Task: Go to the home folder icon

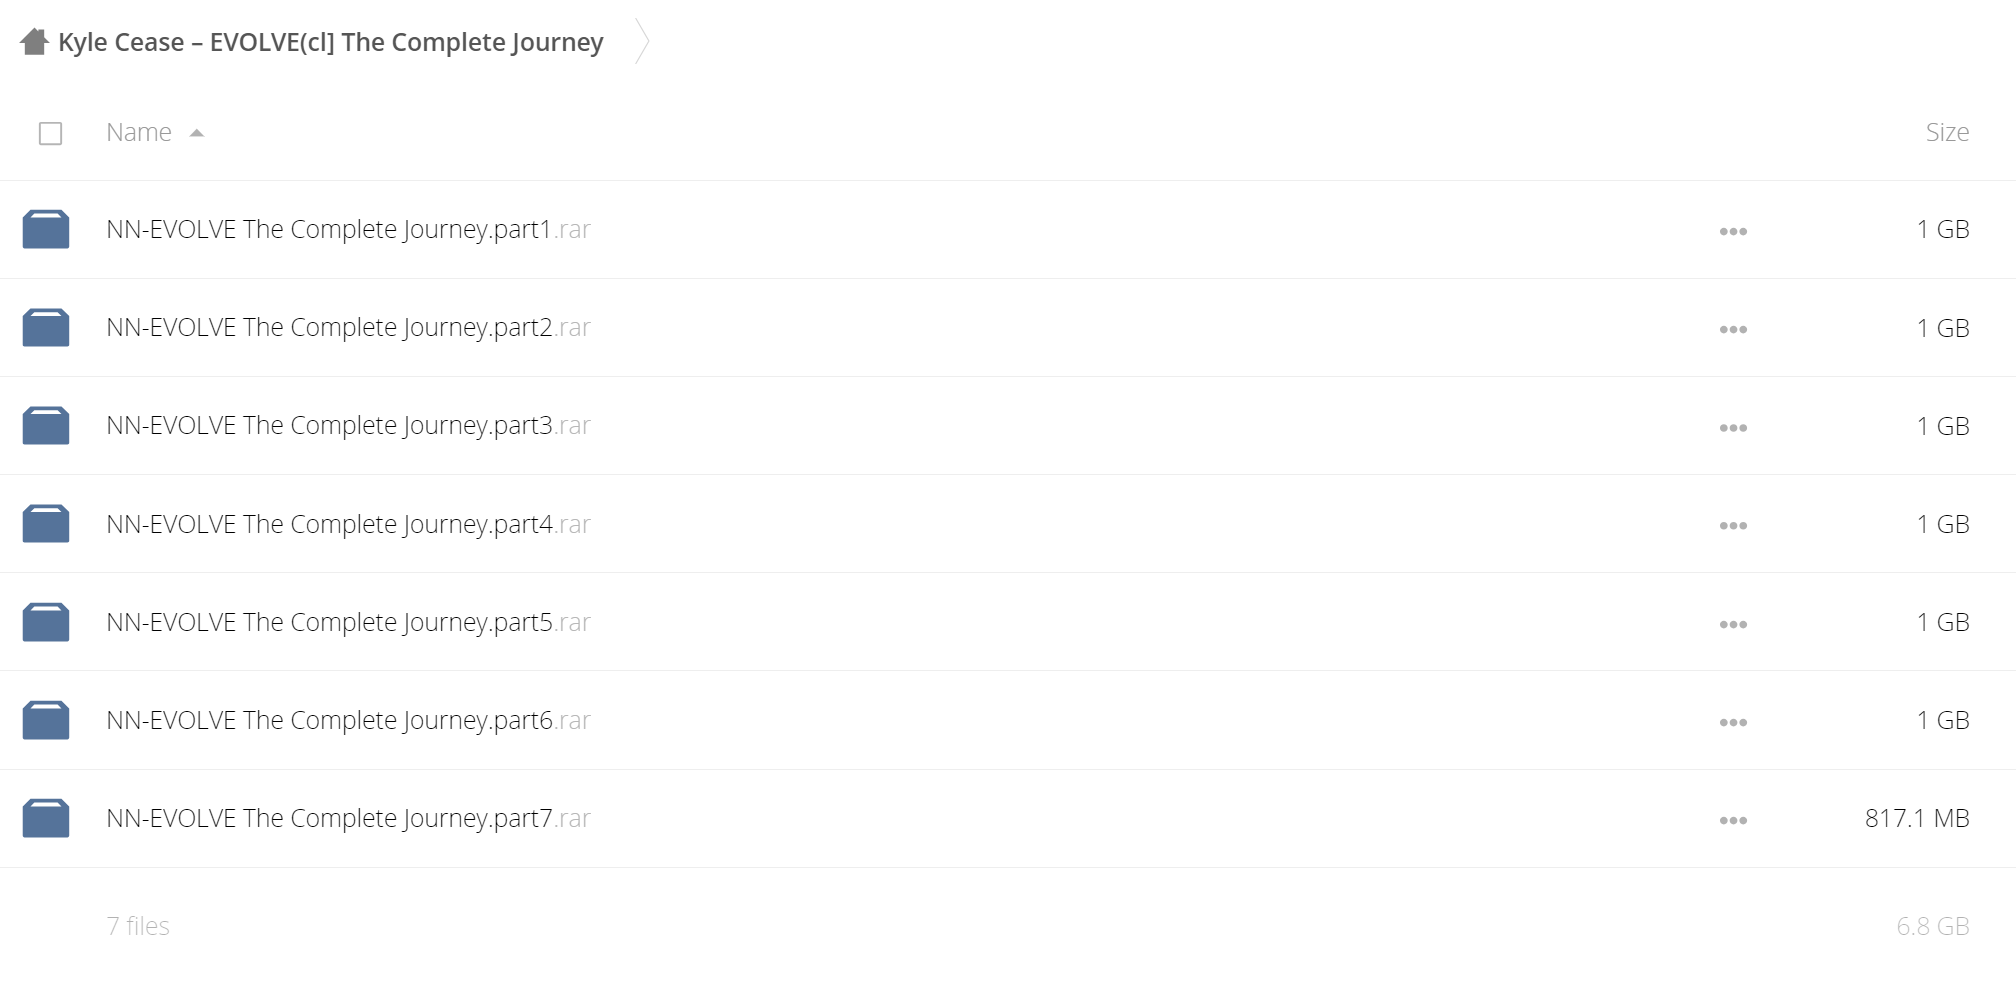Action: (34, 42)
